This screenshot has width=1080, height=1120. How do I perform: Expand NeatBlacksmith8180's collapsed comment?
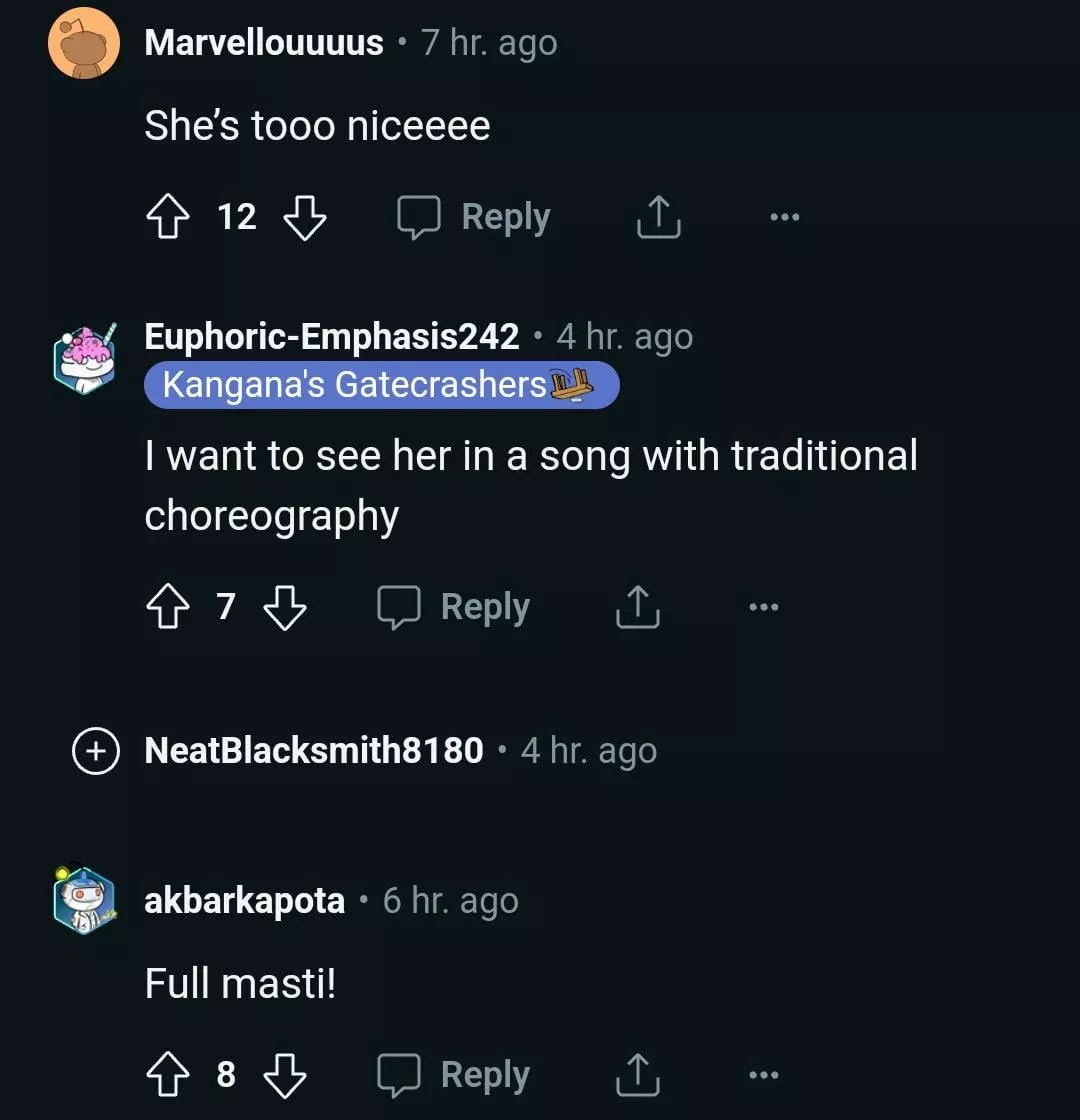click(95, 751)
